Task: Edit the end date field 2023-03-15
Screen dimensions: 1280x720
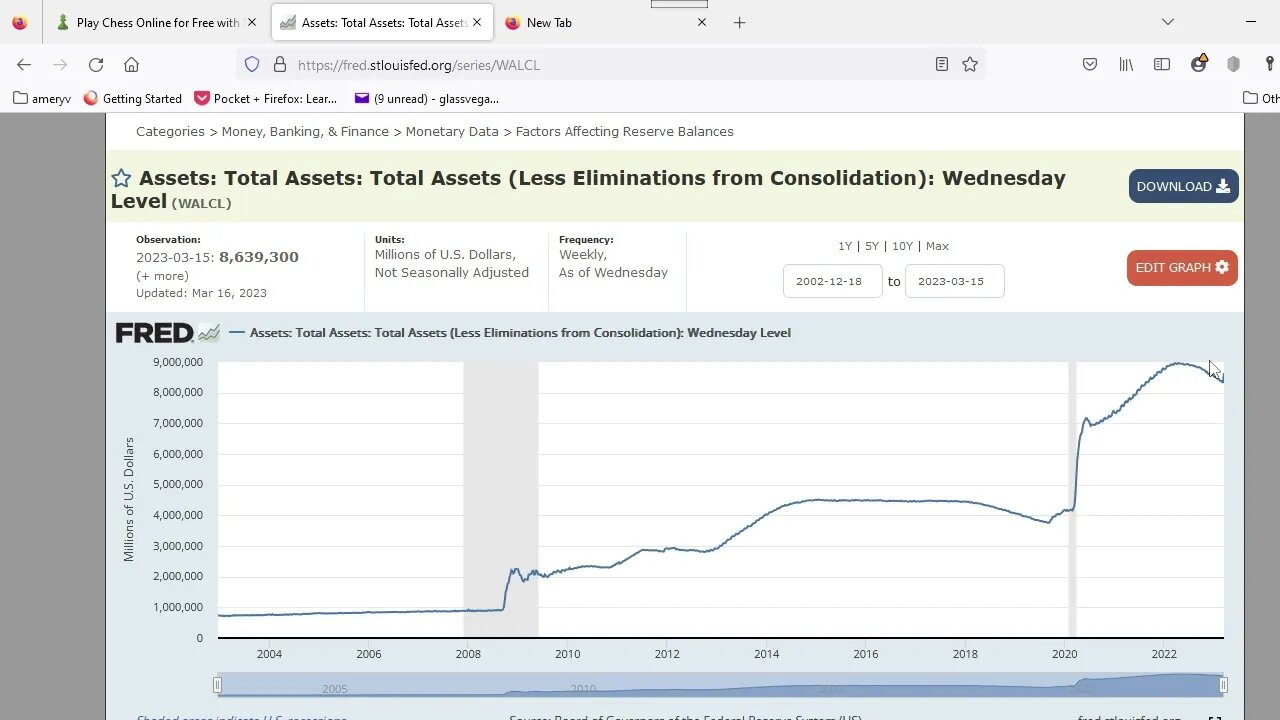Action: 955,281
